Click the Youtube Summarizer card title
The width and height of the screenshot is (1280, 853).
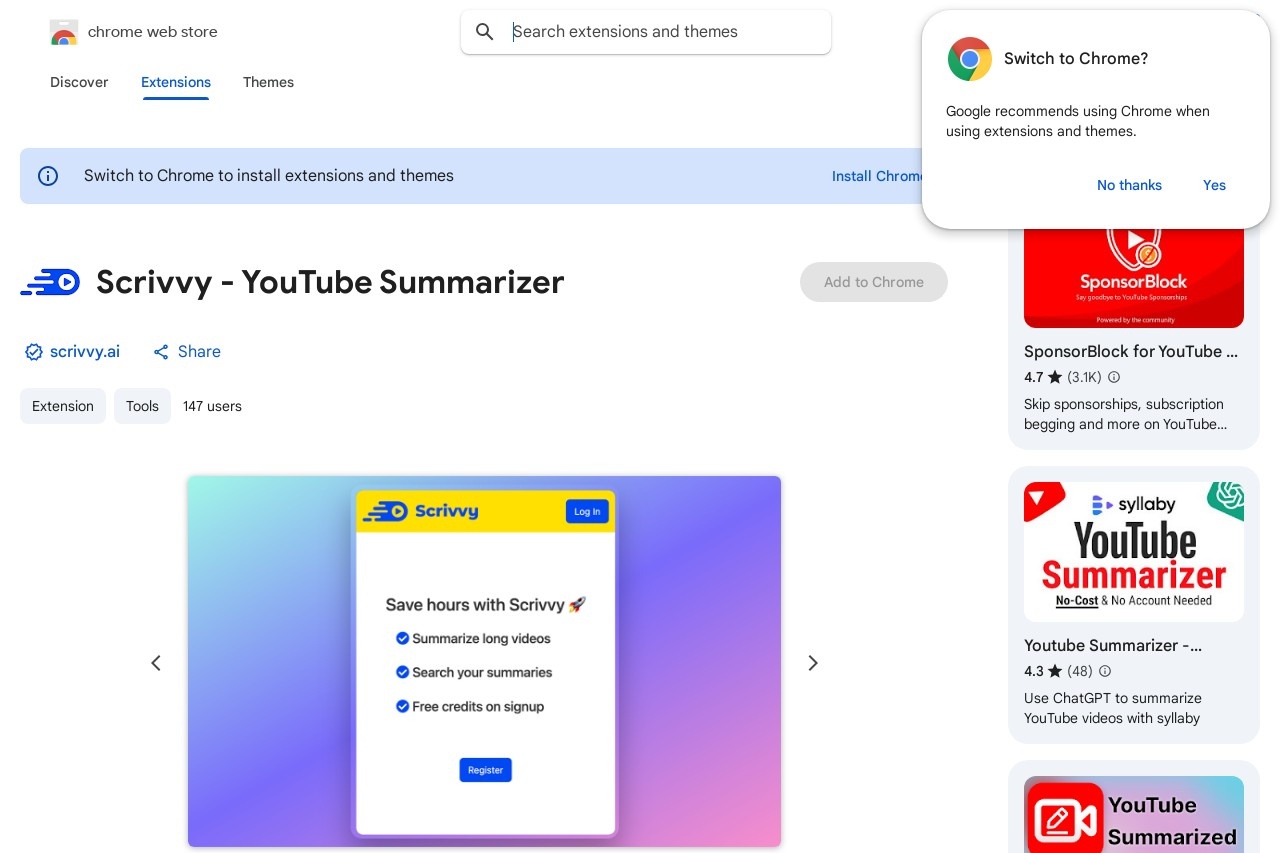[1113, 645]
